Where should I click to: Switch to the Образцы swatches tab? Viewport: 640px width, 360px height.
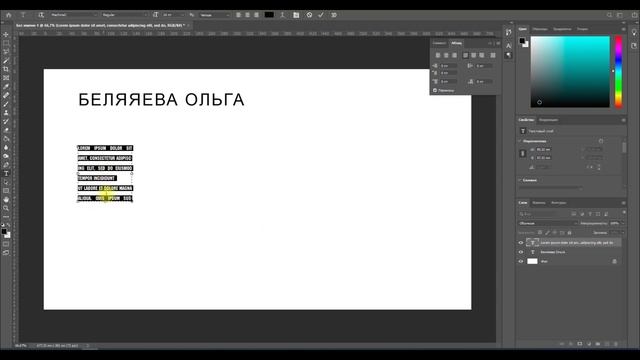coord(540,29)
